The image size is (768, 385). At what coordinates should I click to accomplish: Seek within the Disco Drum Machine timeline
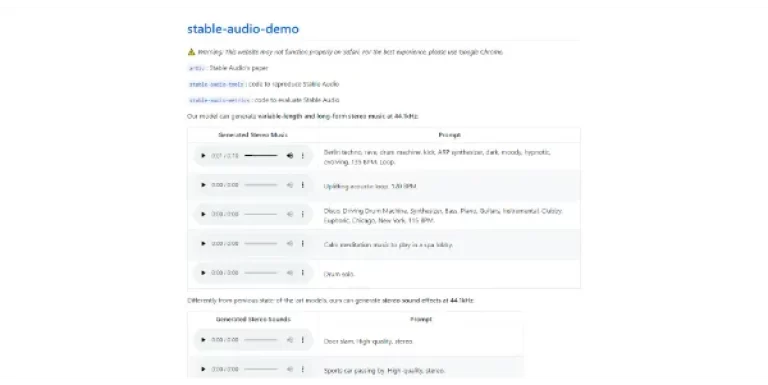[x=261, y=214]
